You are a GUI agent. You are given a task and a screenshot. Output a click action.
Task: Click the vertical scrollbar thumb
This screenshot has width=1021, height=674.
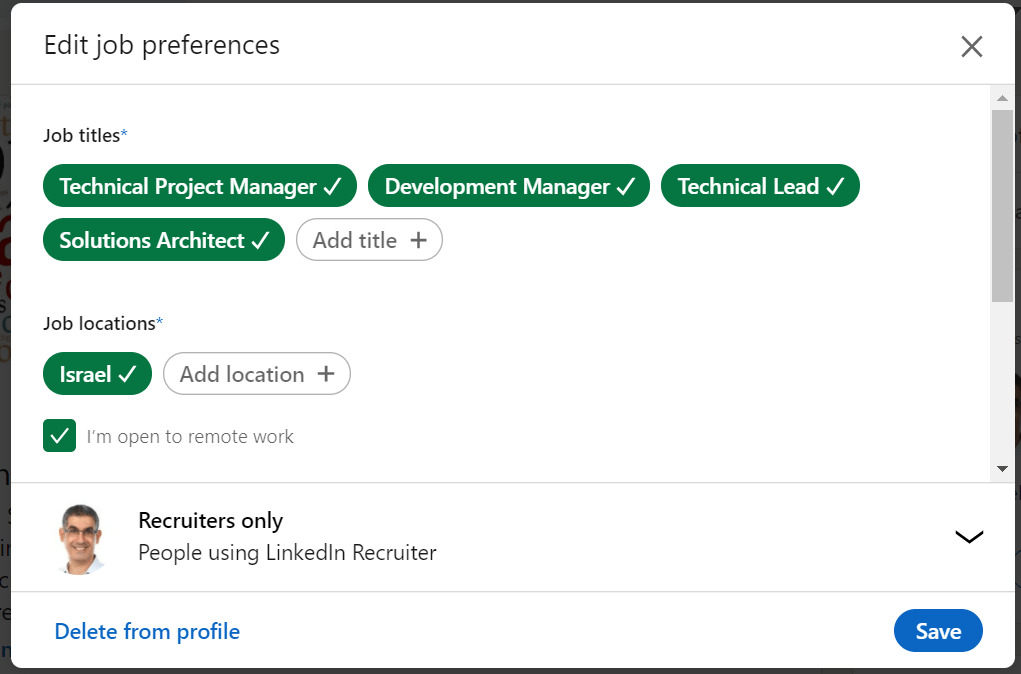(x=1002, y=205)
